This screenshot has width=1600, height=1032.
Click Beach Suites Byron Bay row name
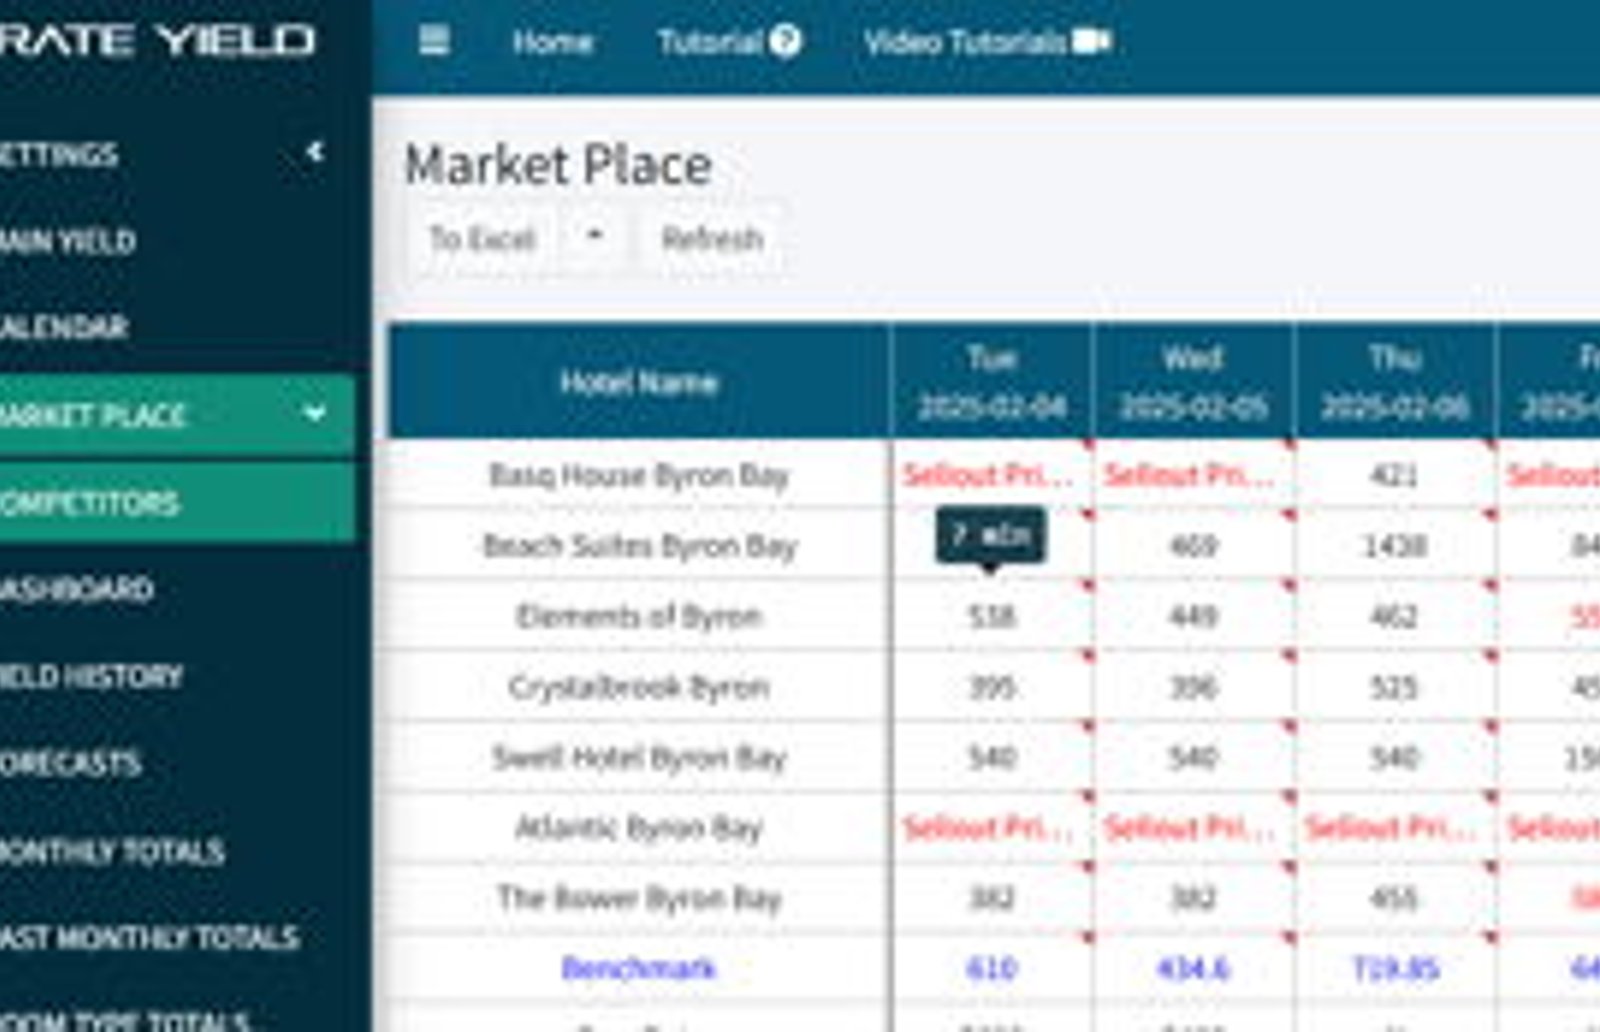(x=639, y=545)
